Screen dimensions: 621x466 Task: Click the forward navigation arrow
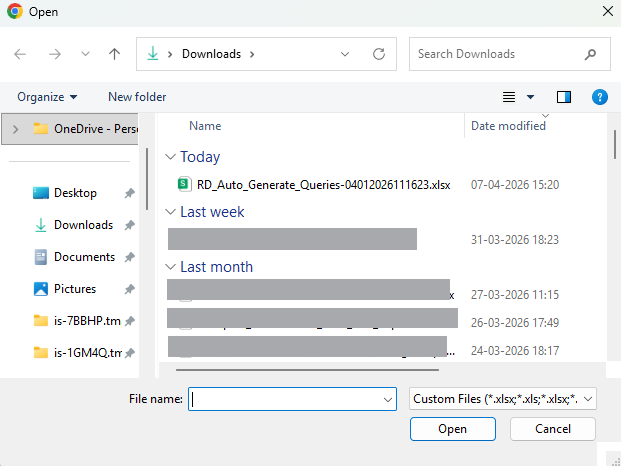pyautogui.click(x=55, y=54)
